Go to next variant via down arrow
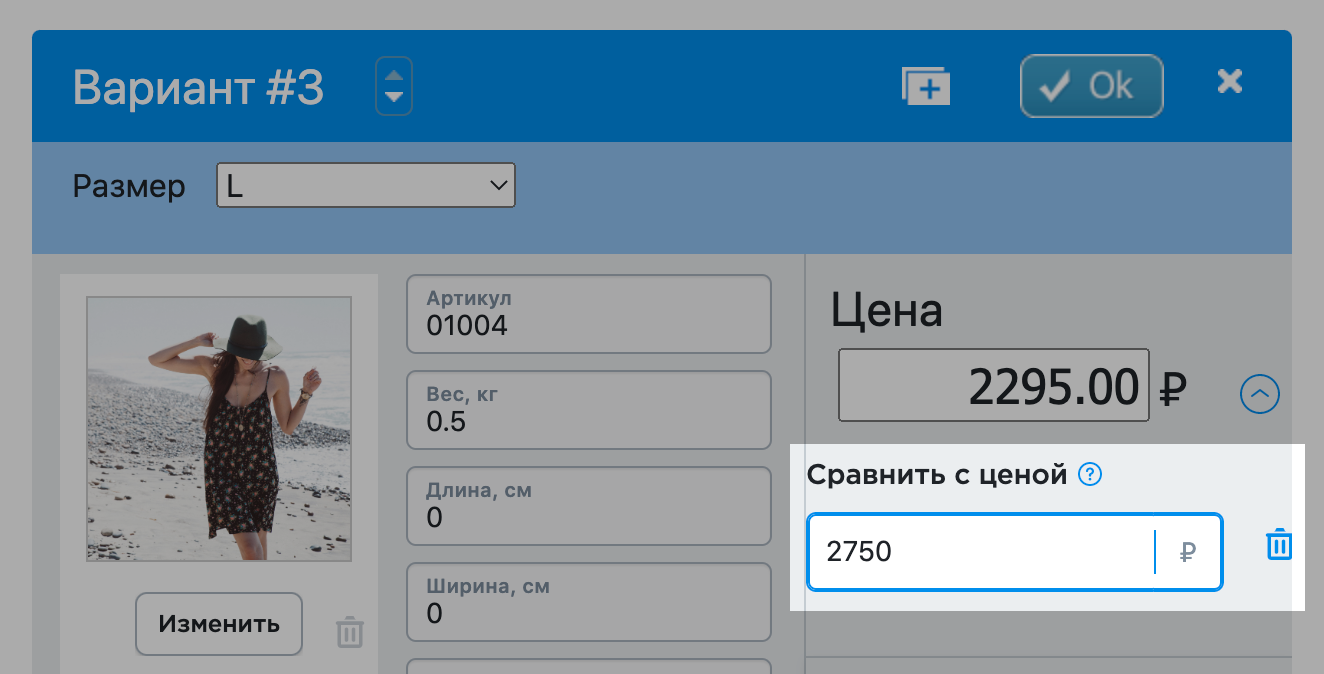1324x674 pixels. click(394, 97)
